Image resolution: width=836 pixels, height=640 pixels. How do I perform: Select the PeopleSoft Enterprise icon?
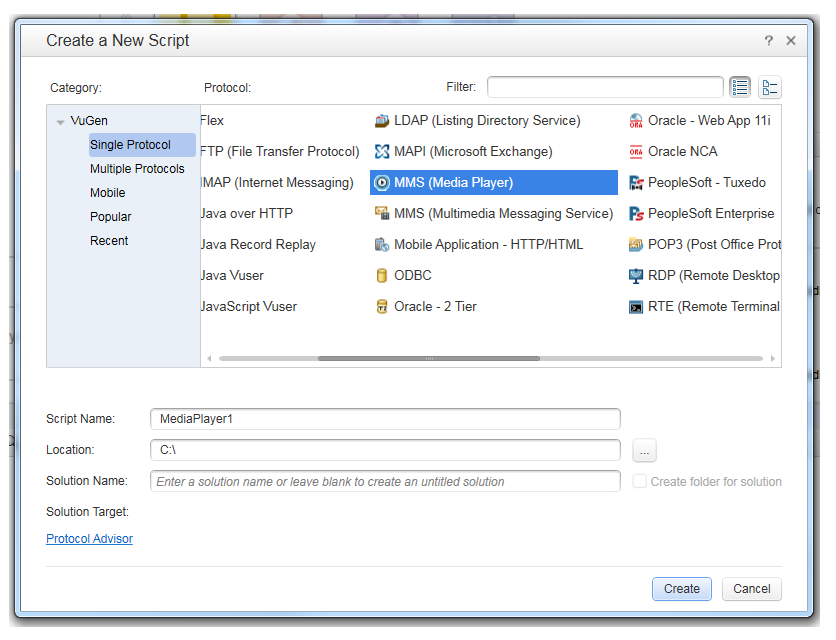[636, 214]
